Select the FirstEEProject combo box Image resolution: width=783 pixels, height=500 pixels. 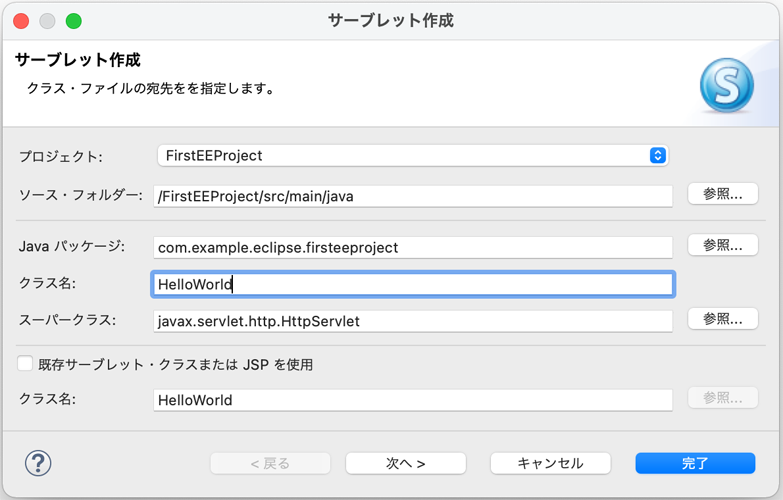[413, 155]
